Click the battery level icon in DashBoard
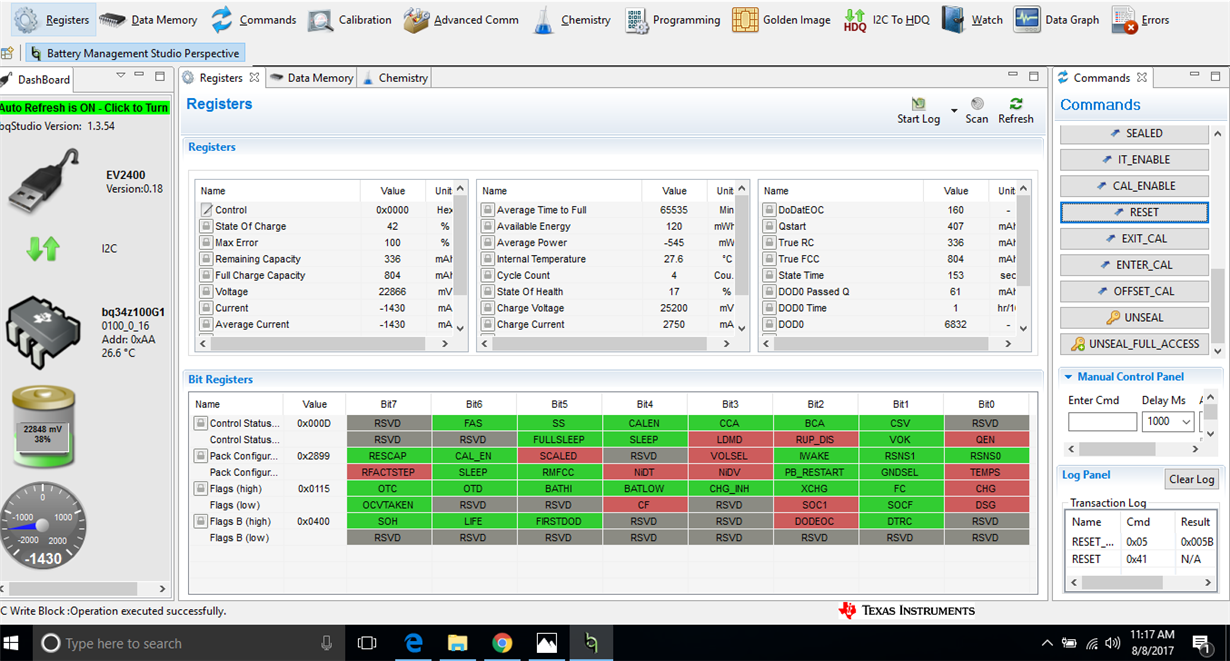This screenshot has height=661, width=1230. pos(44,429)
